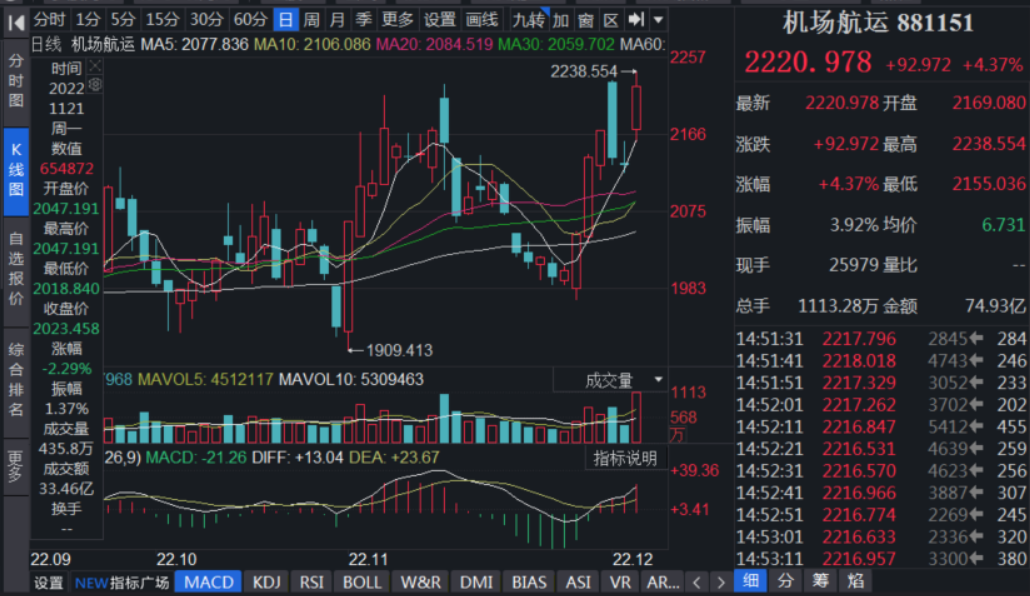Expand the 更多 periods menu
The image size is (1030, 596).
[x=397, y=20]
